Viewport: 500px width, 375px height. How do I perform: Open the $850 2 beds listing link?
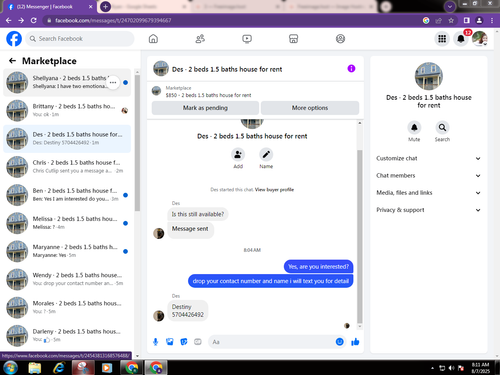click(x=208, y=95)
